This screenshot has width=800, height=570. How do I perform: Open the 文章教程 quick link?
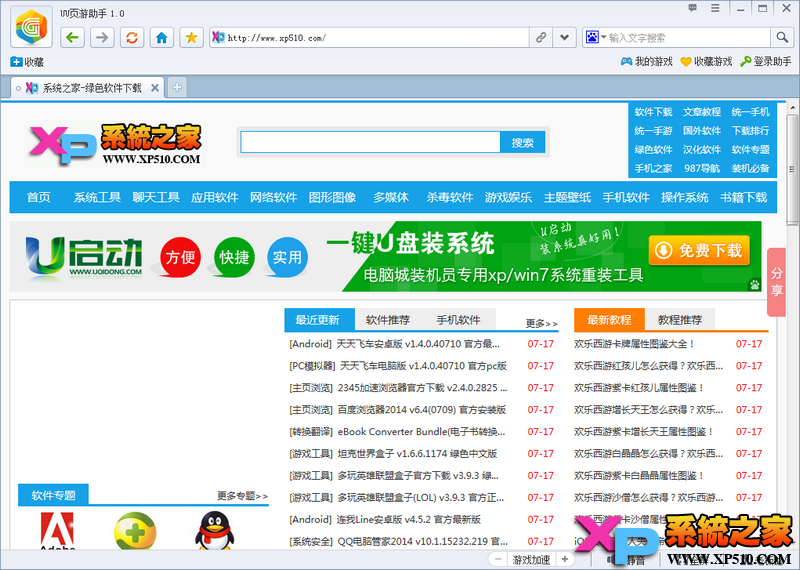[702, 112]
